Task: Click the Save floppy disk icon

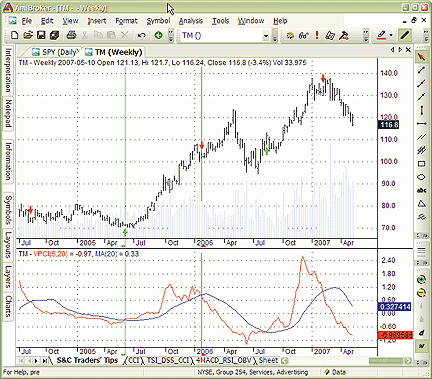Action: click(41, 35)
